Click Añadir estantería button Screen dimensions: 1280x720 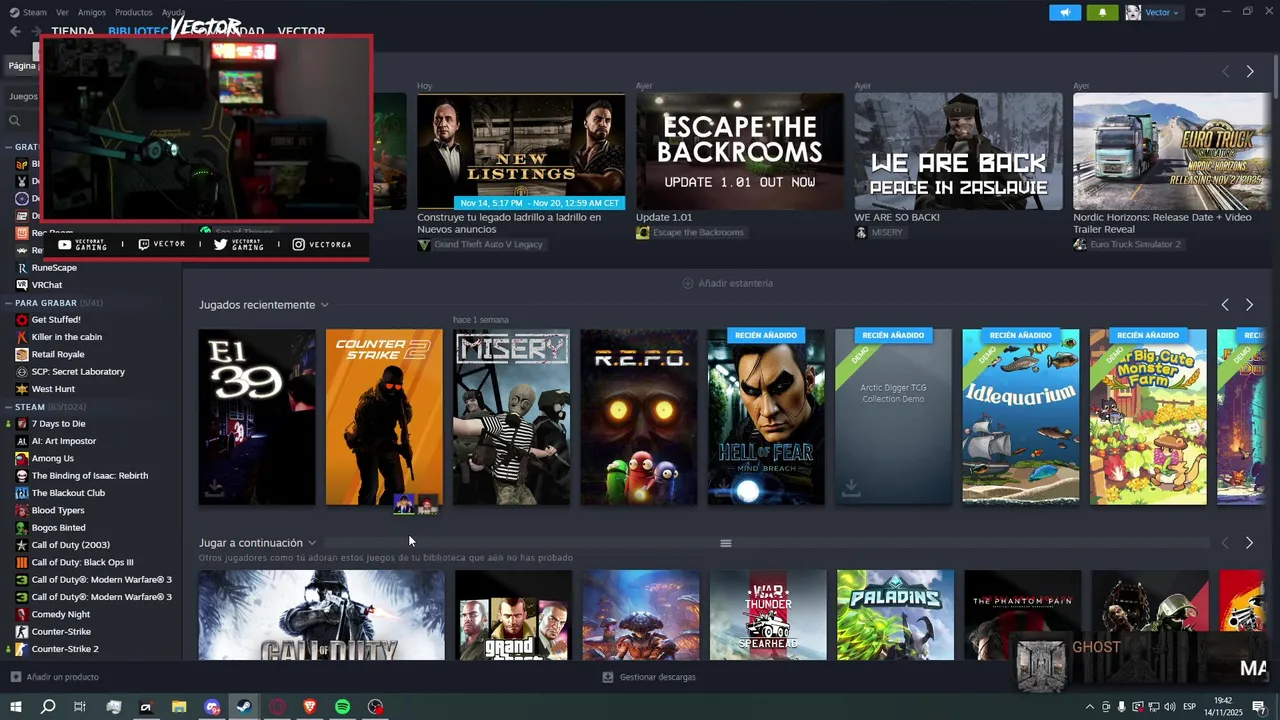pyautogui.click(x=727, y=283)
